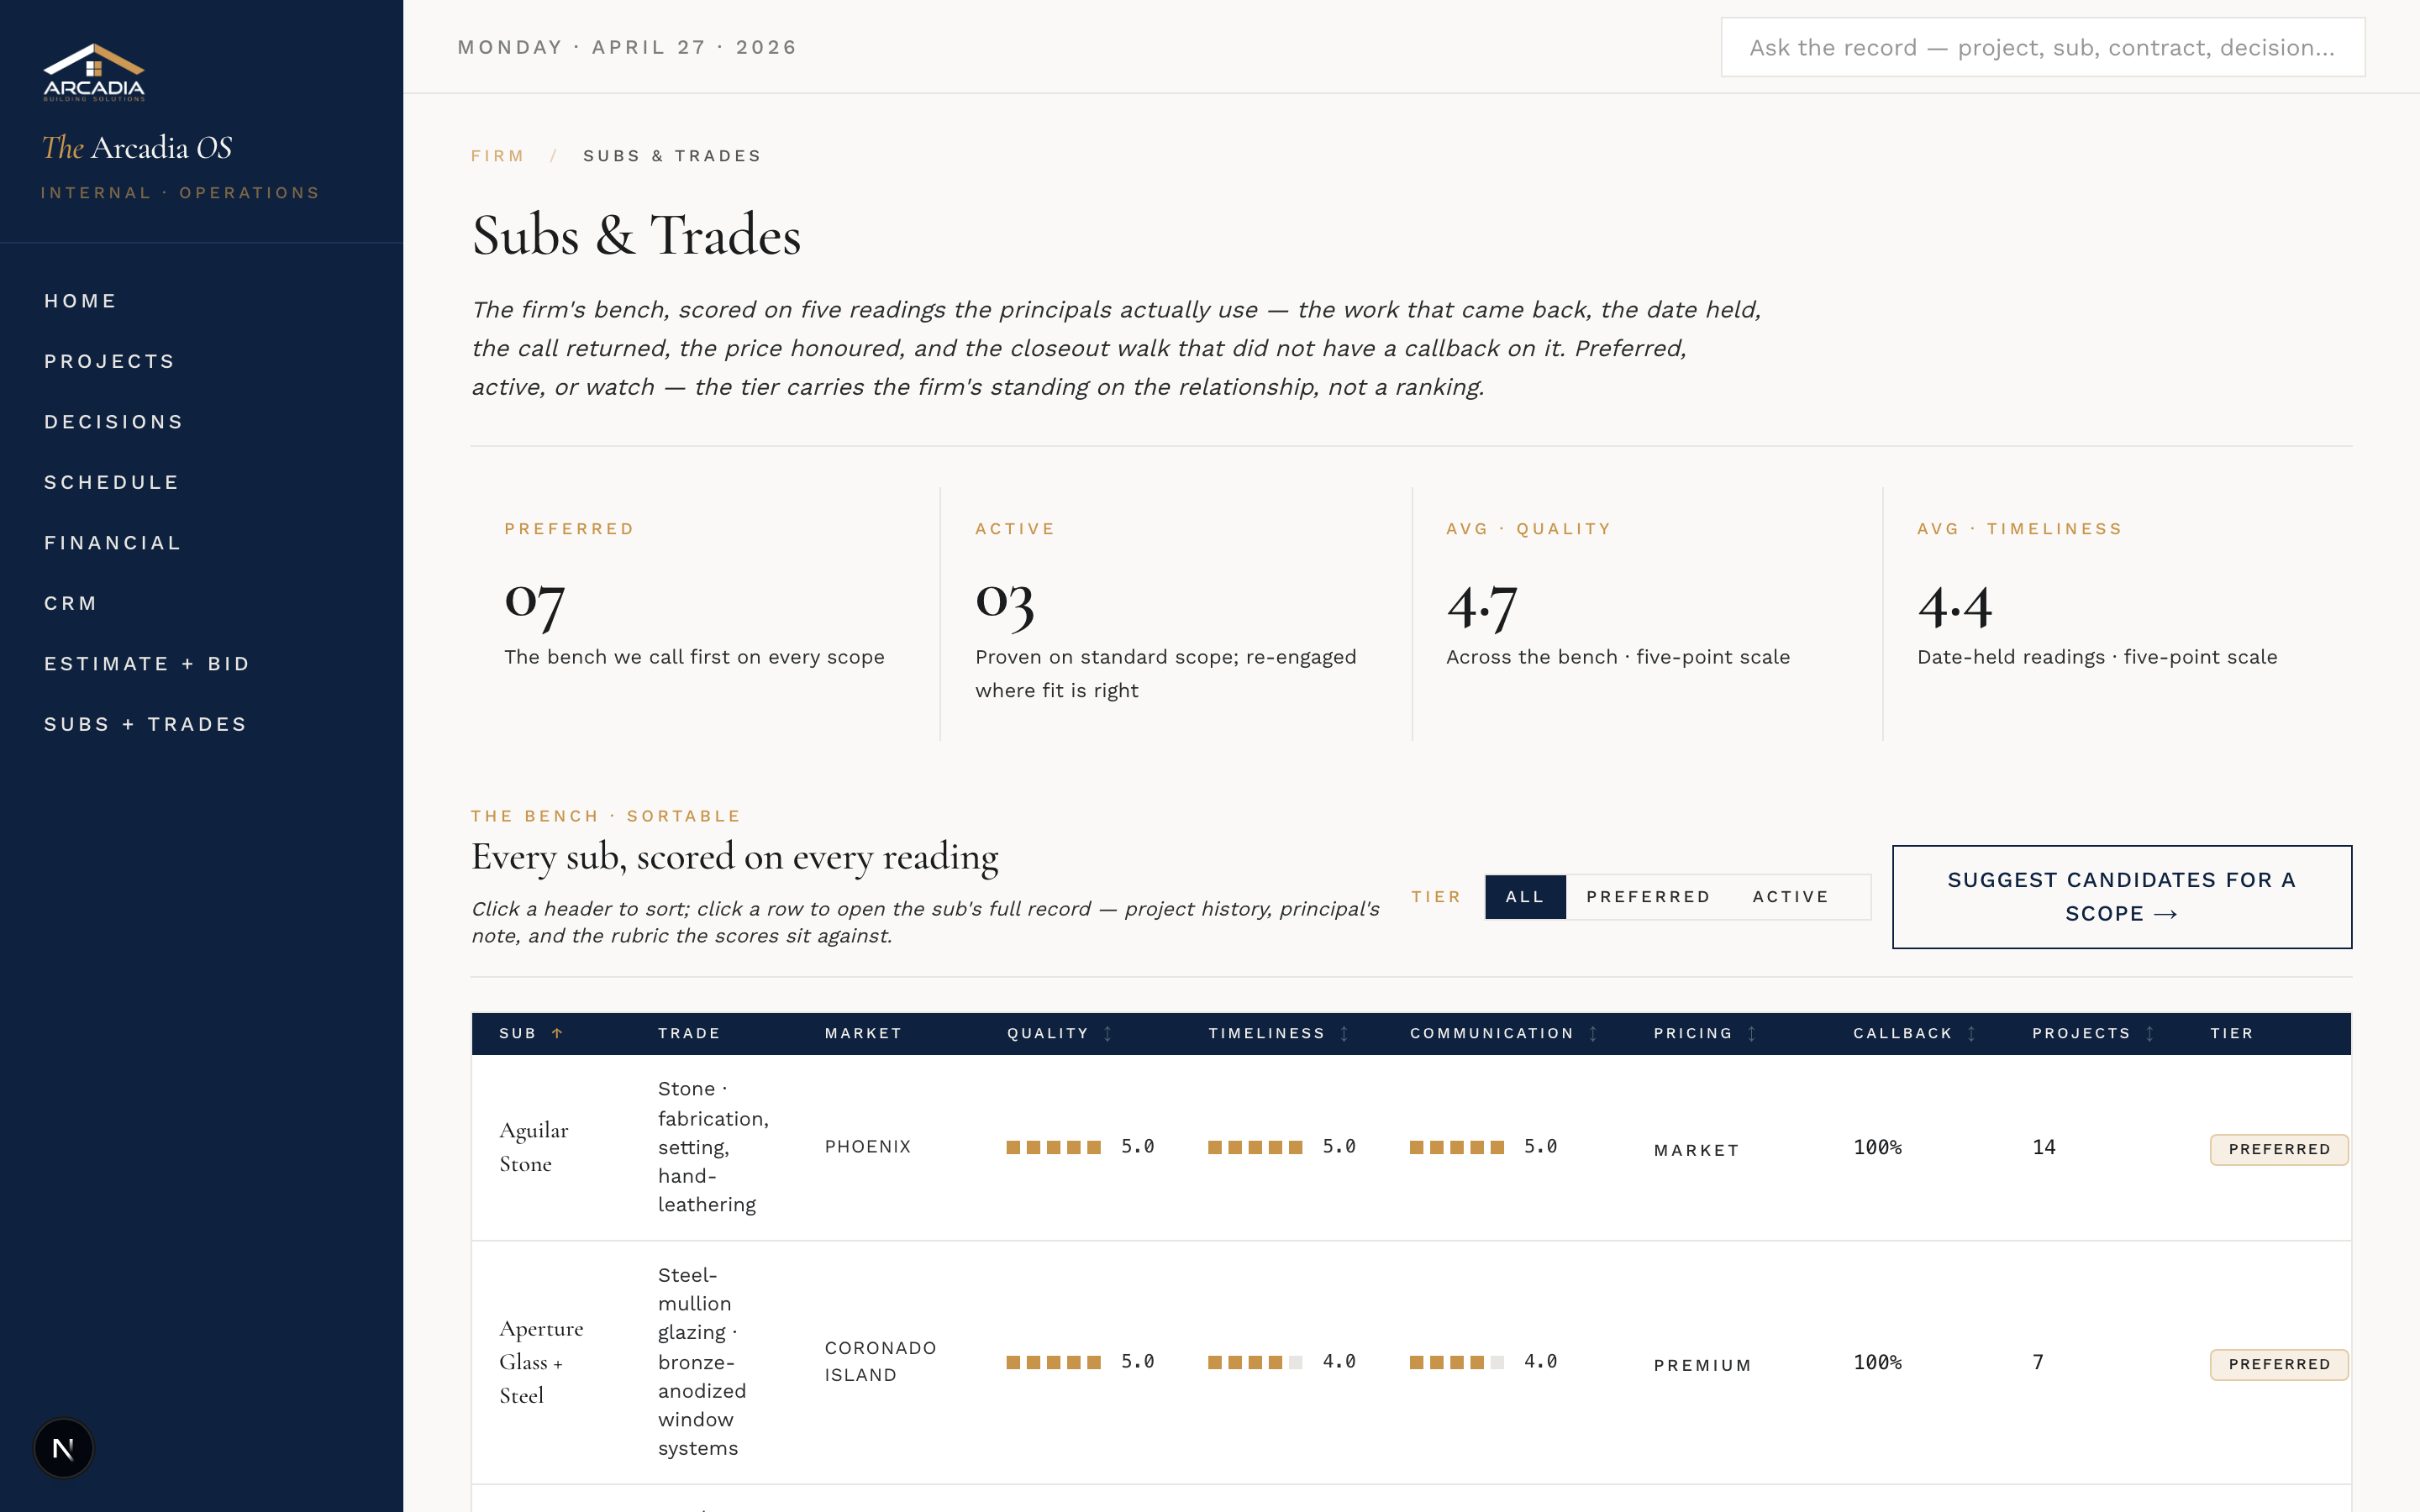Viewport: 2420px width, 1512px height.
Task: Open Financial in the sidebar
Action: tap(113, 543)
